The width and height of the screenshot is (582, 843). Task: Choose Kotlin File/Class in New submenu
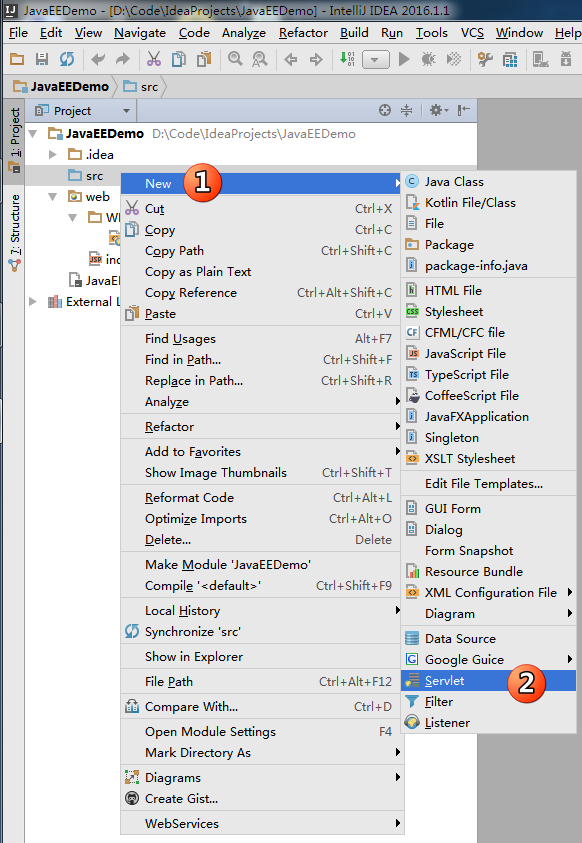(x=488, y=203)
